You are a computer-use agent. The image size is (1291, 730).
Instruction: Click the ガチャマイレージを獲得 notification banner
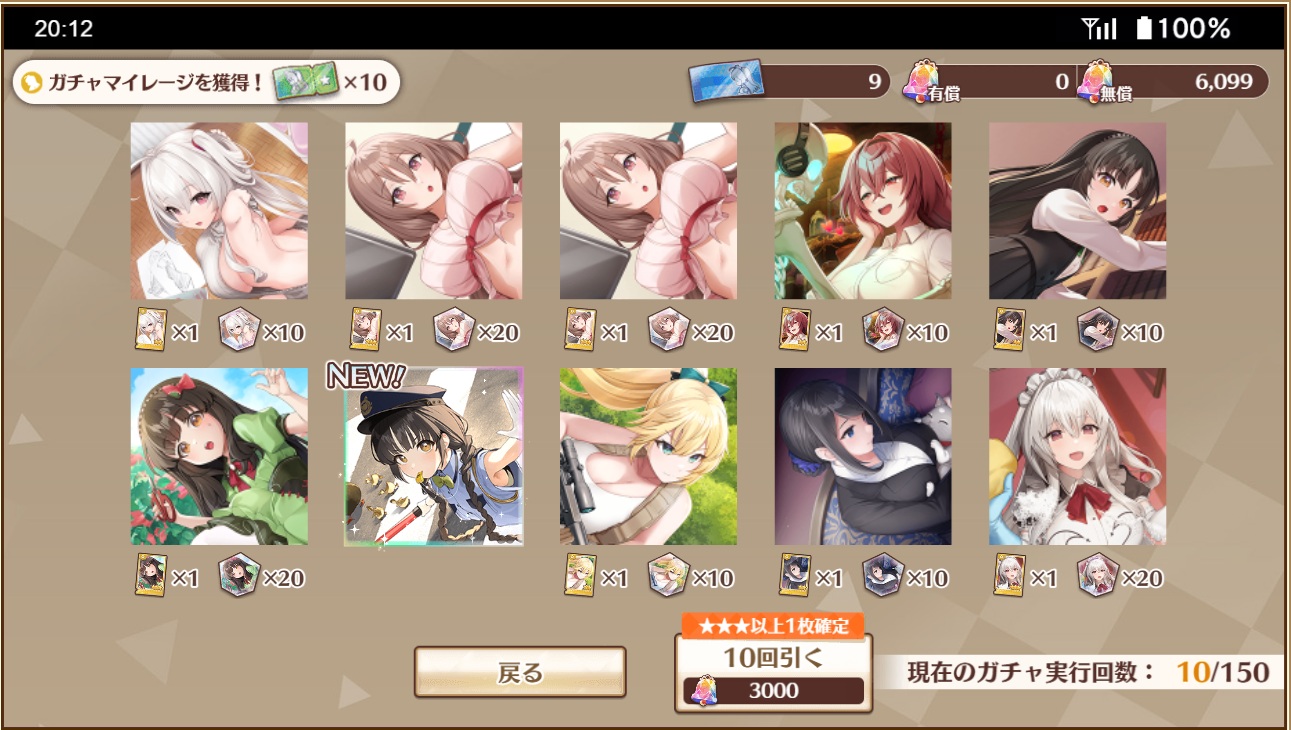click(206, 82)
